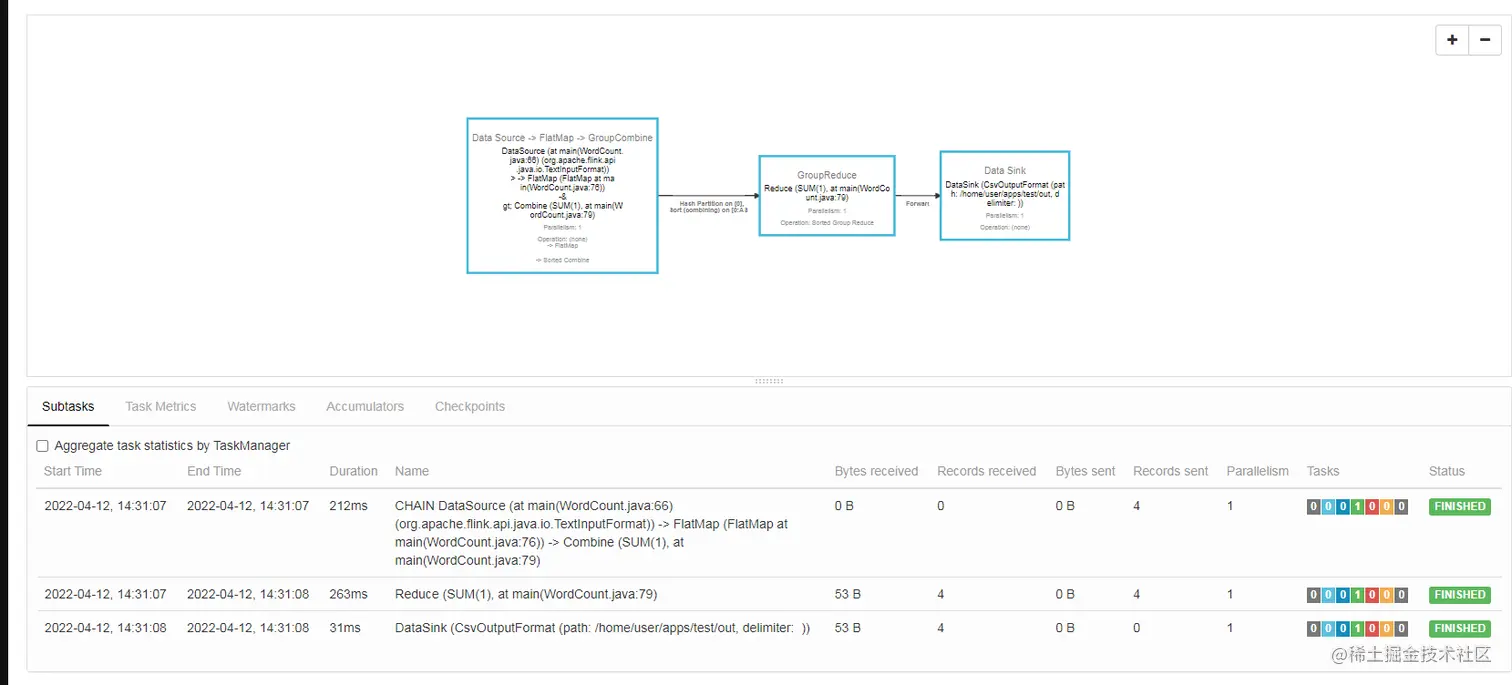This screenshot has height=685, width=1512.
Task: Select the Data Source -> FlatMap -> GroupCombine node
Action: click(x=562, y=194)
